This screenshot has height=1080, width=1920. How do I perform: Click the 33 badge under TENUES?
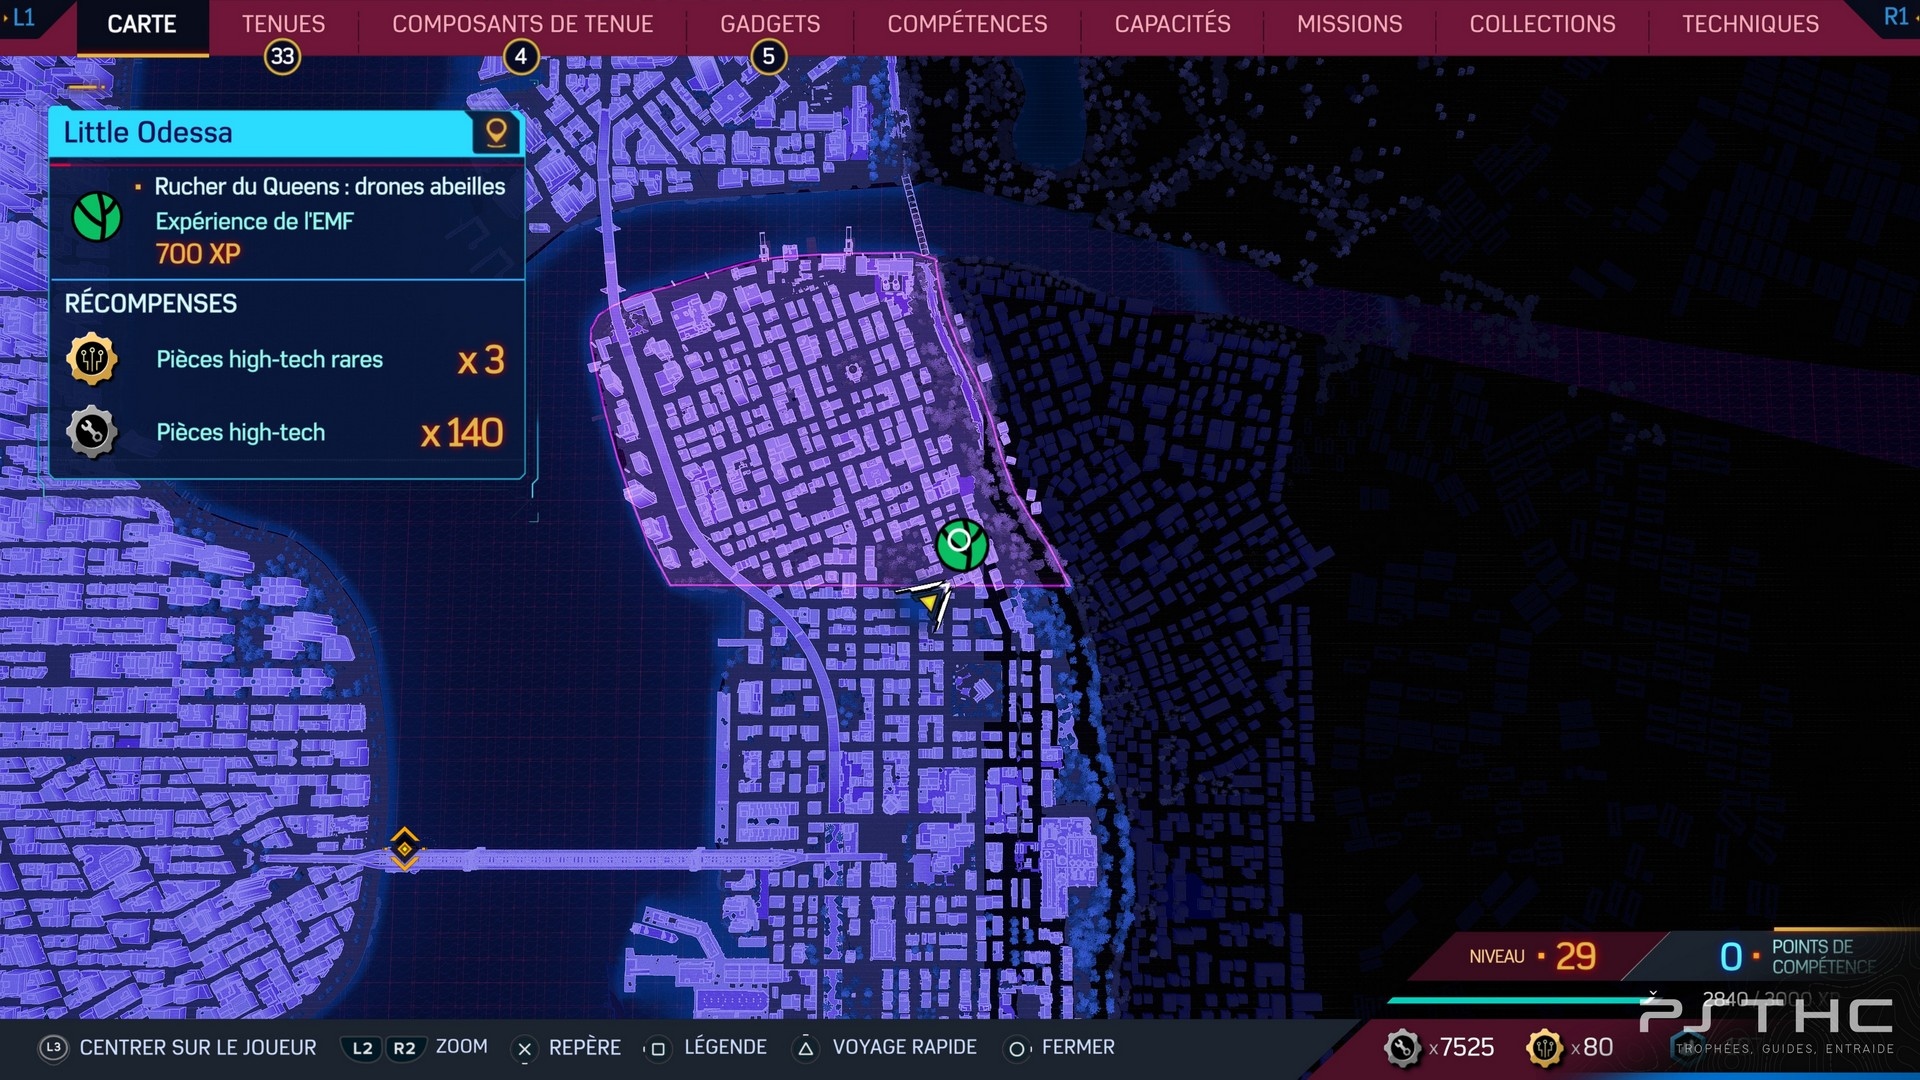[x=283, y=57]
